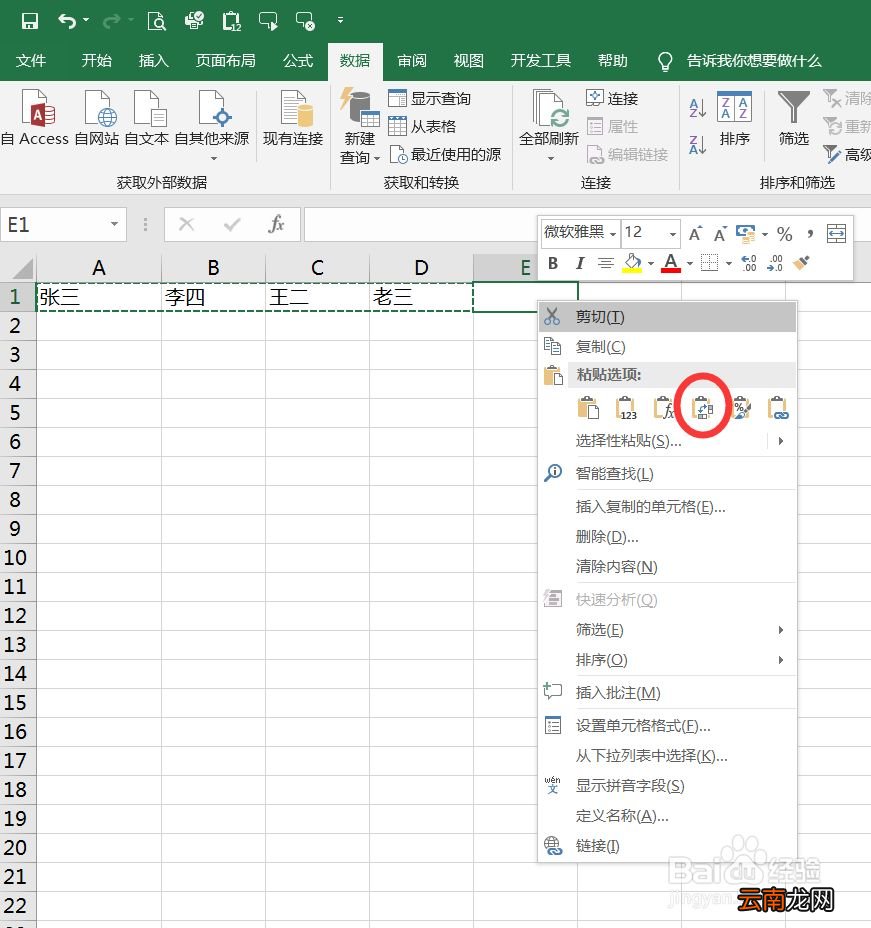This screenshot has height=928, width=871.
Task: Toggle italic in mini toolbar
Action: 580,263
